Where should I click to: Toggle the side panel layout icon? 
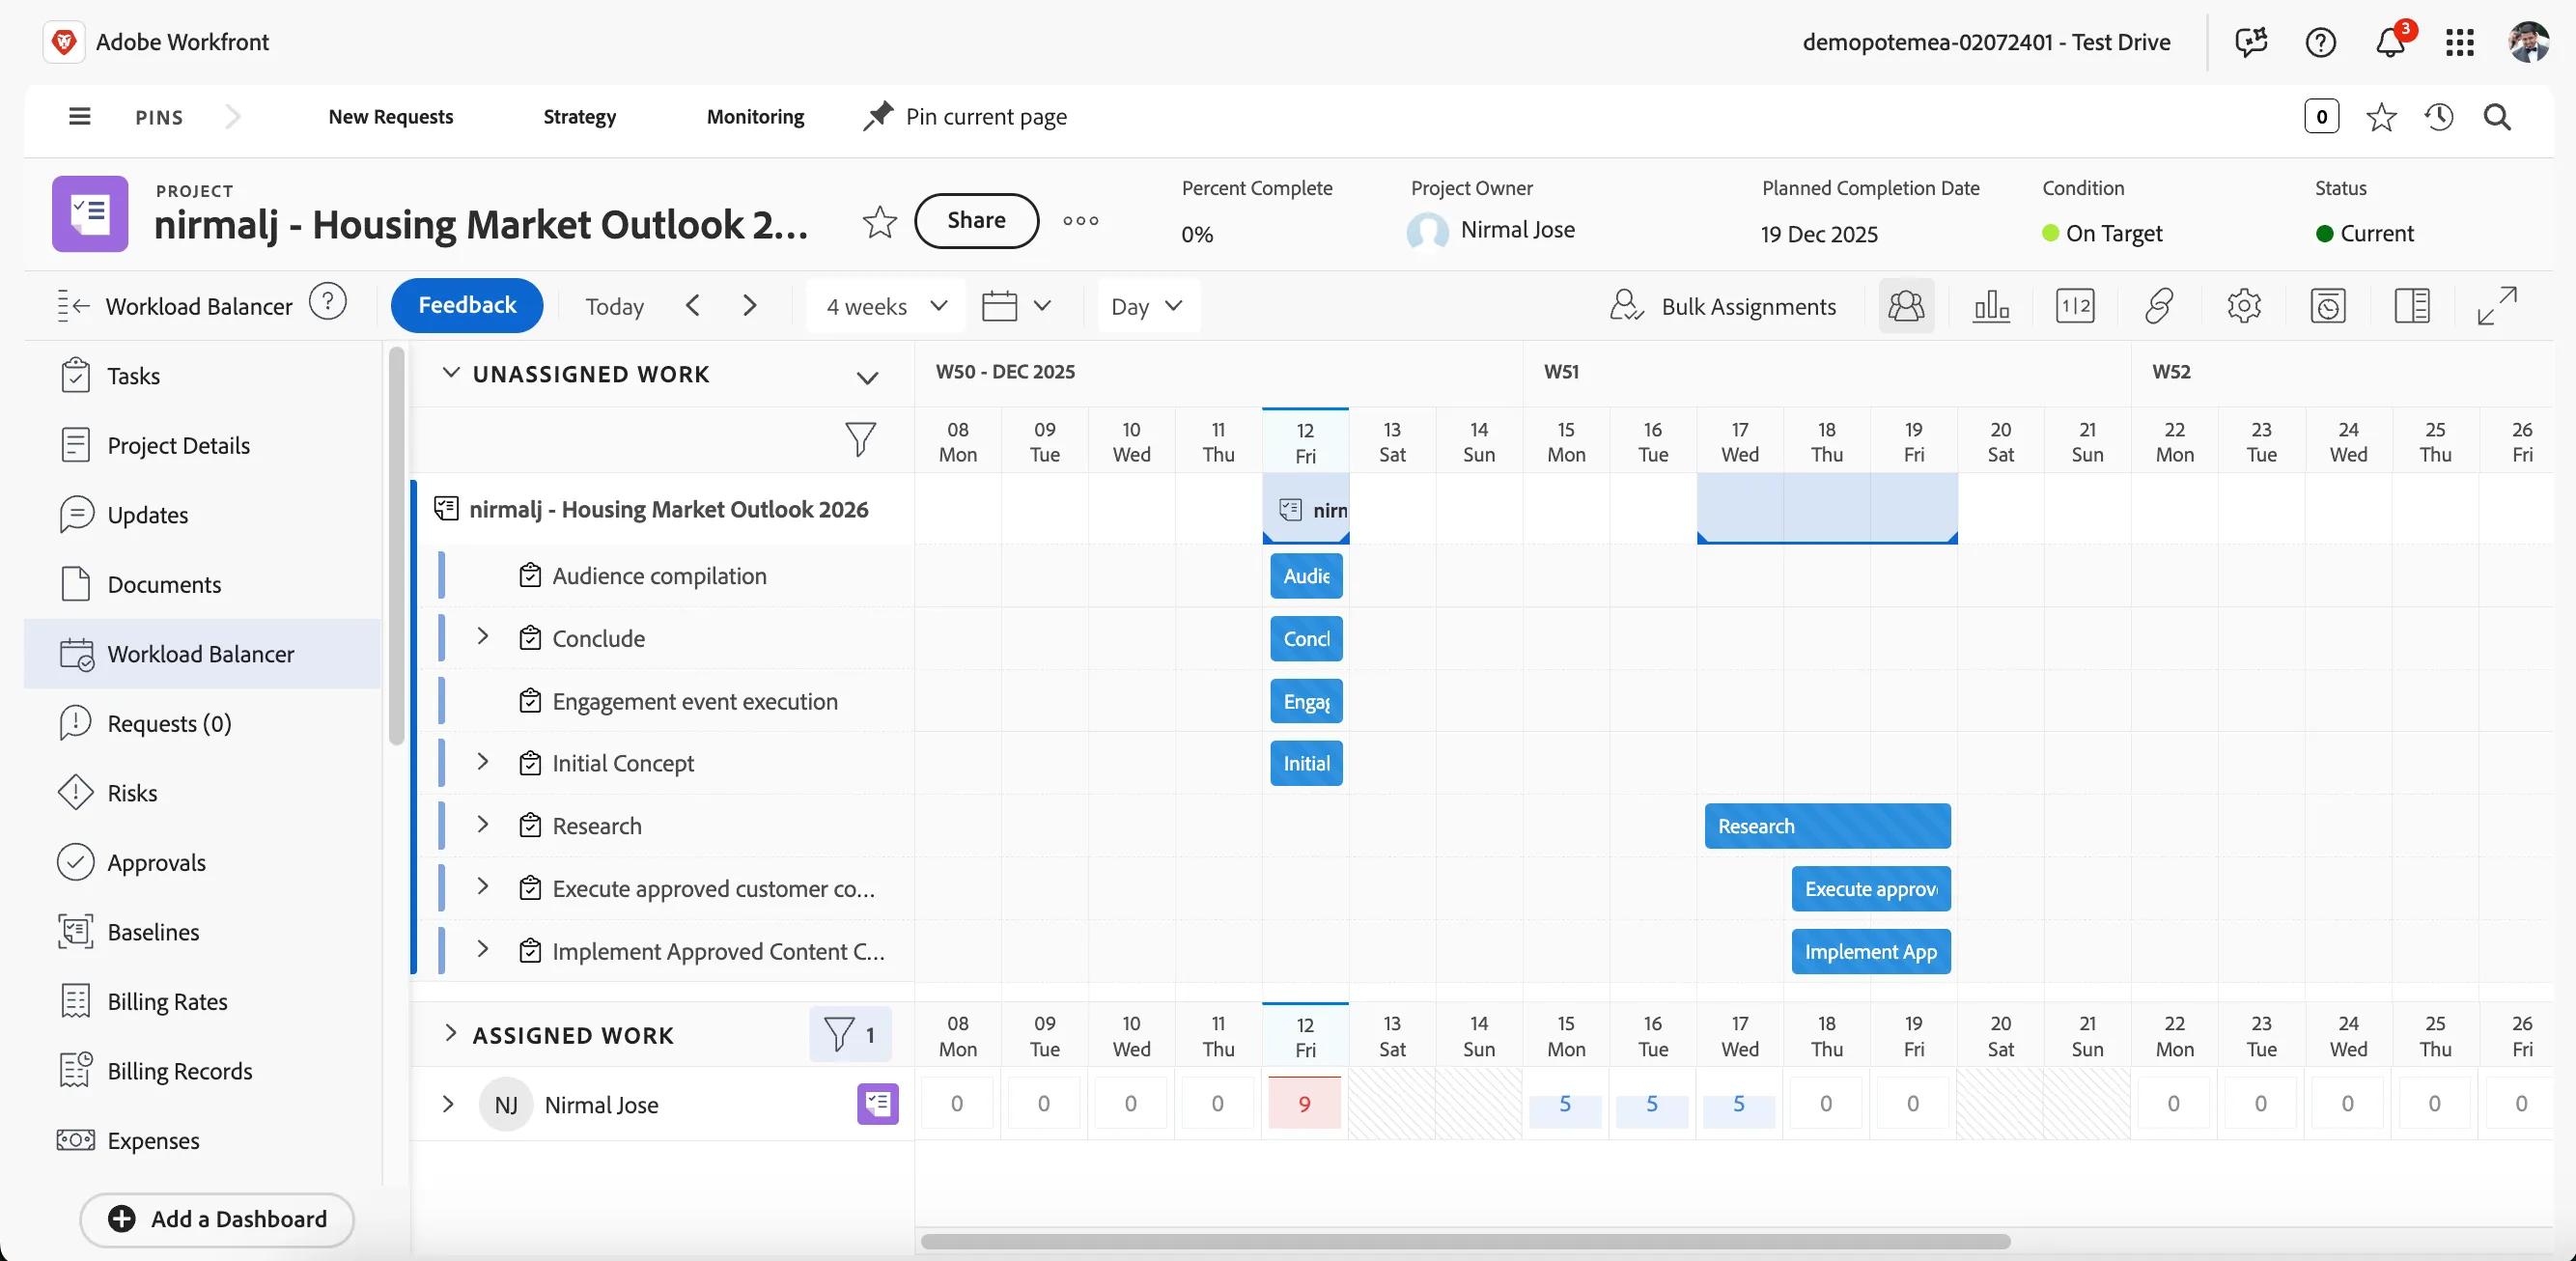click(x=2412, y=305)
